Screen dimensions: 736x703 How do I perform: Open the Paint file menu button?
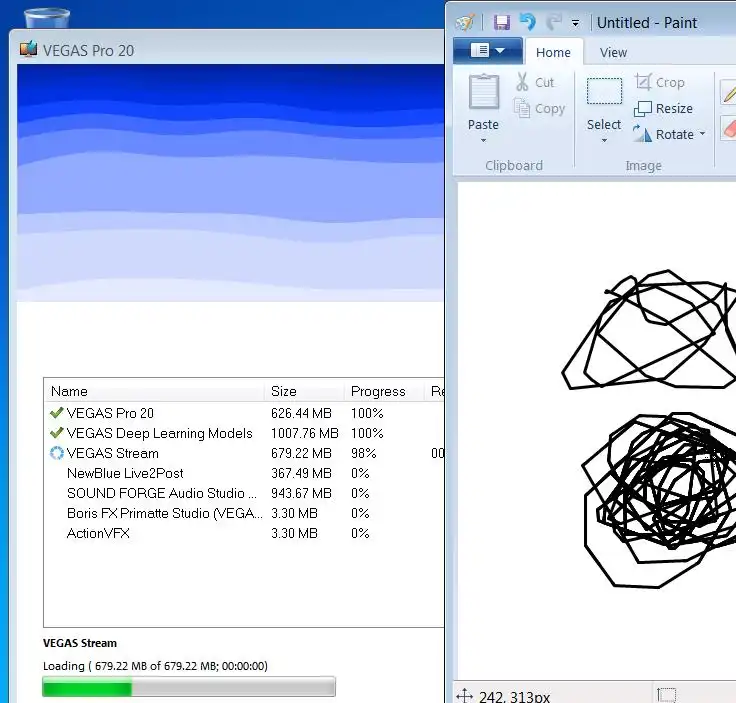click(487, 50)
